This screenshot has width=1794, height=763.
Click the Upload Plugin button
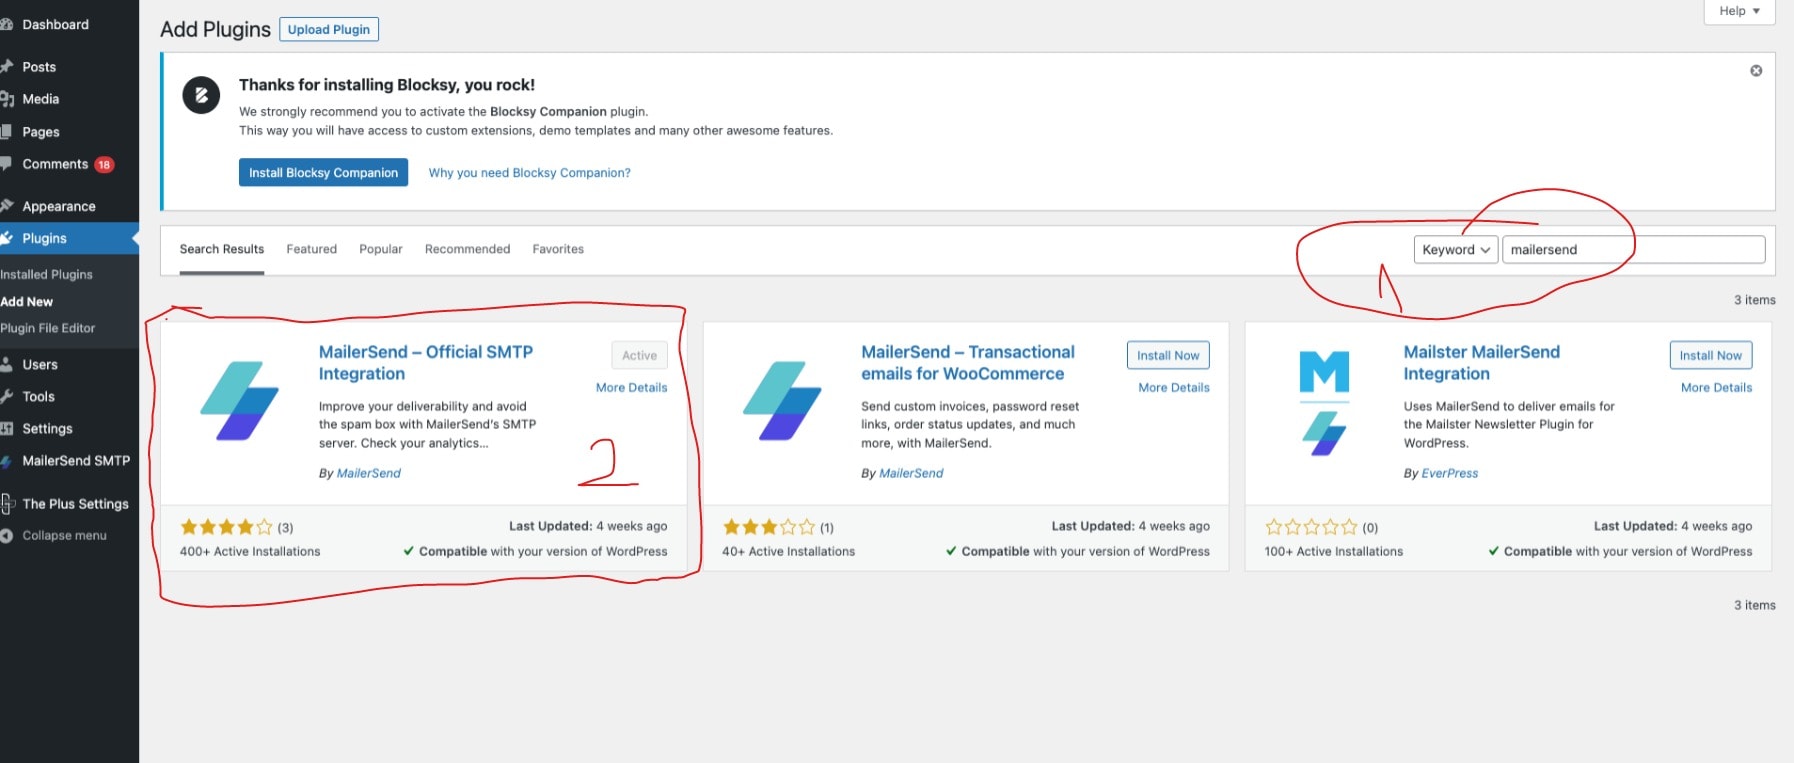click(329, 30)
